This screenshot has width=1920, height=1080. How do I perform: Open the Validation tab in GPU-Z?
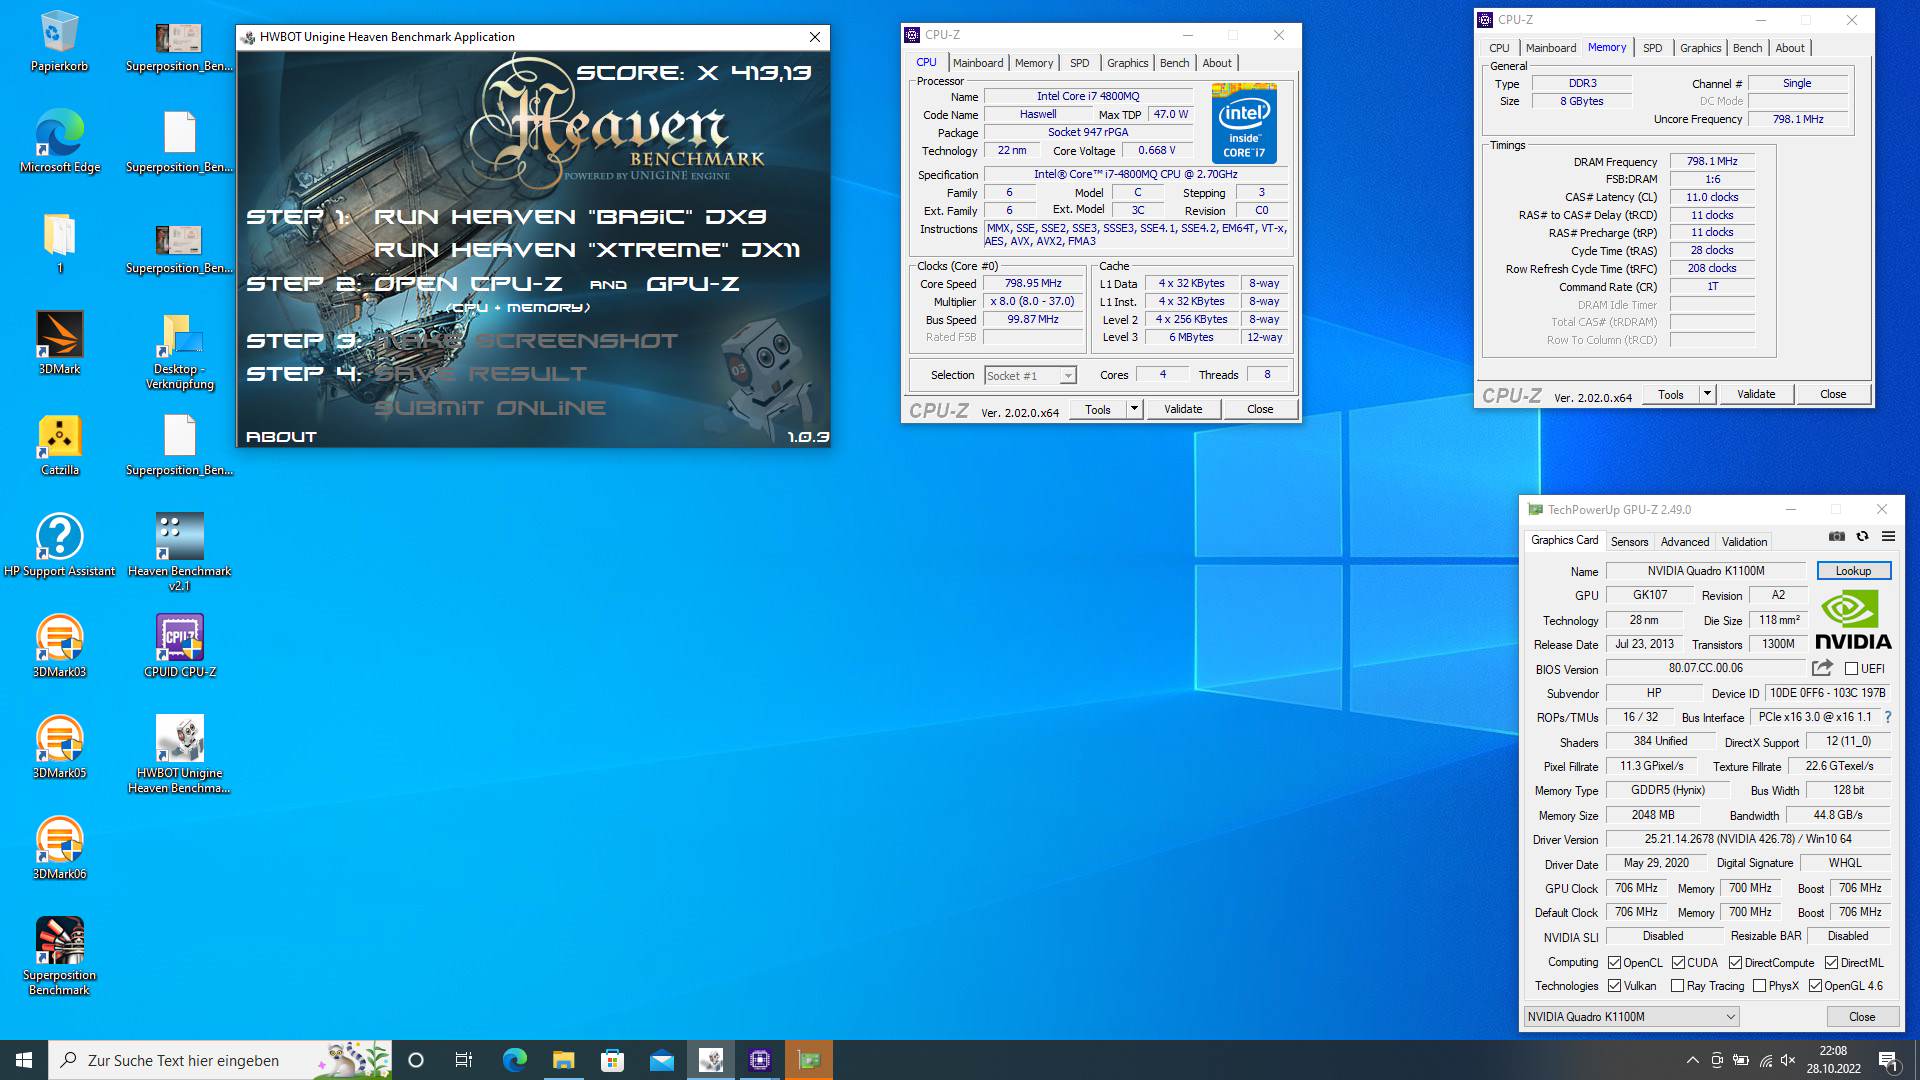click(1744, 542)
